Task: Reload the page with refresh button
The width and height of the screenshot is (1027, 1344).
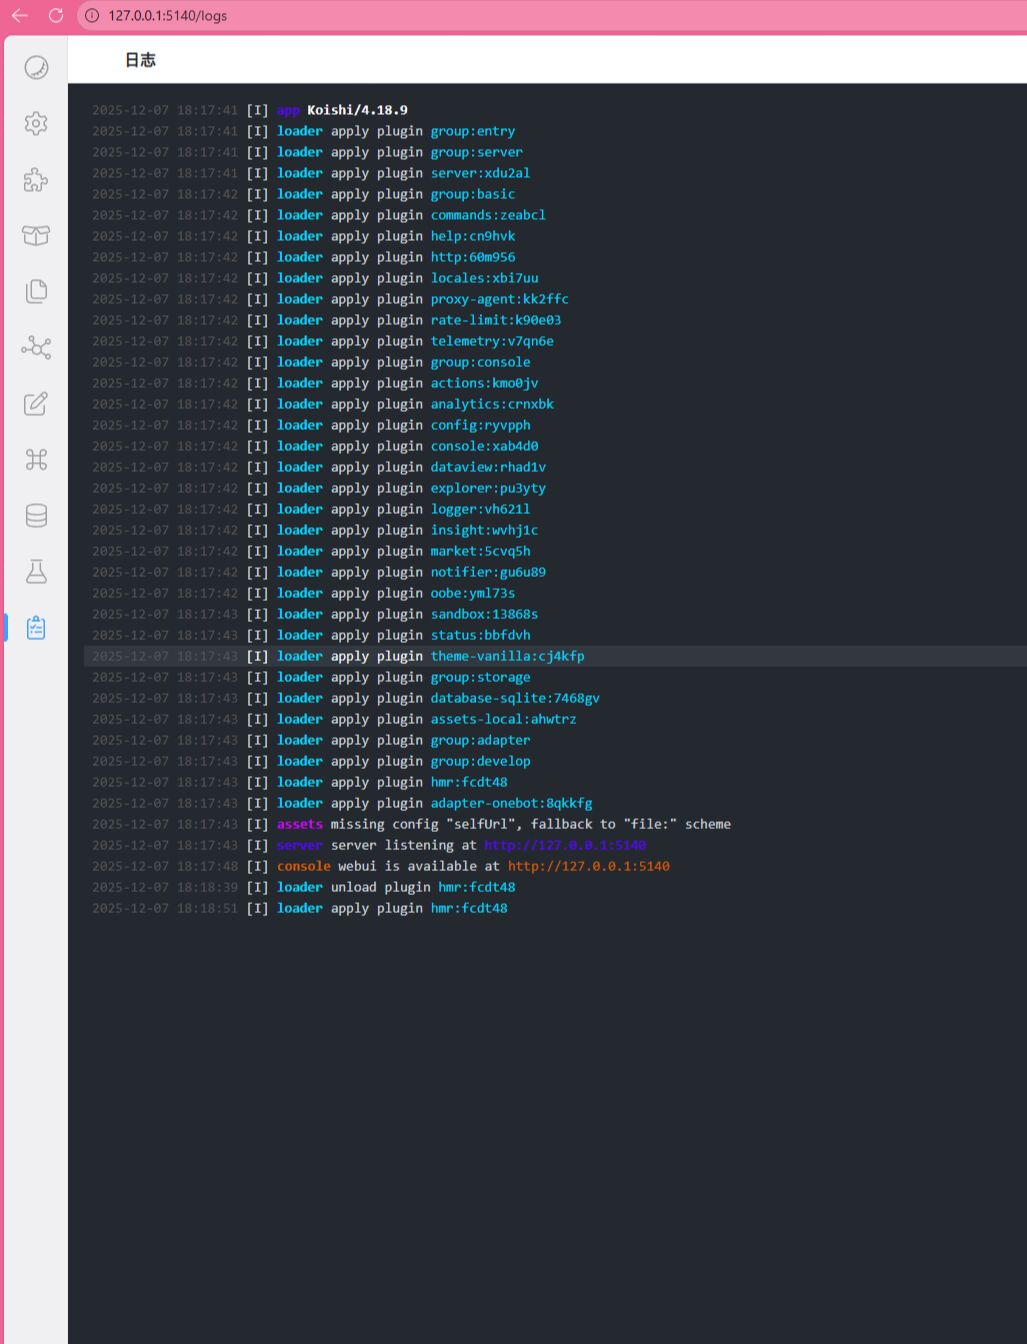Action: point(56,16)
